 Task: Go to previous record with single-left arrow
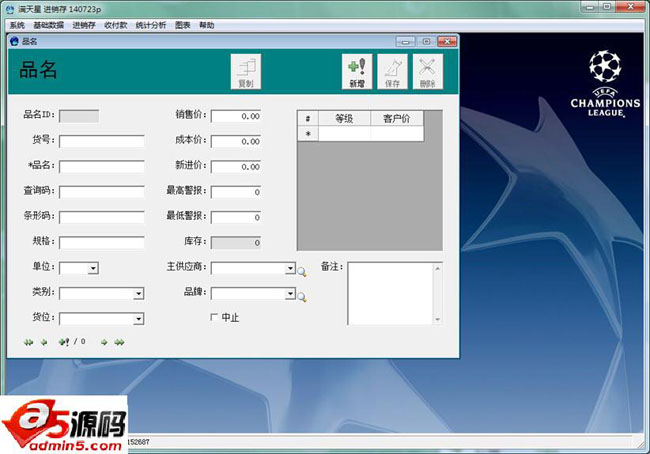point(44,342)
